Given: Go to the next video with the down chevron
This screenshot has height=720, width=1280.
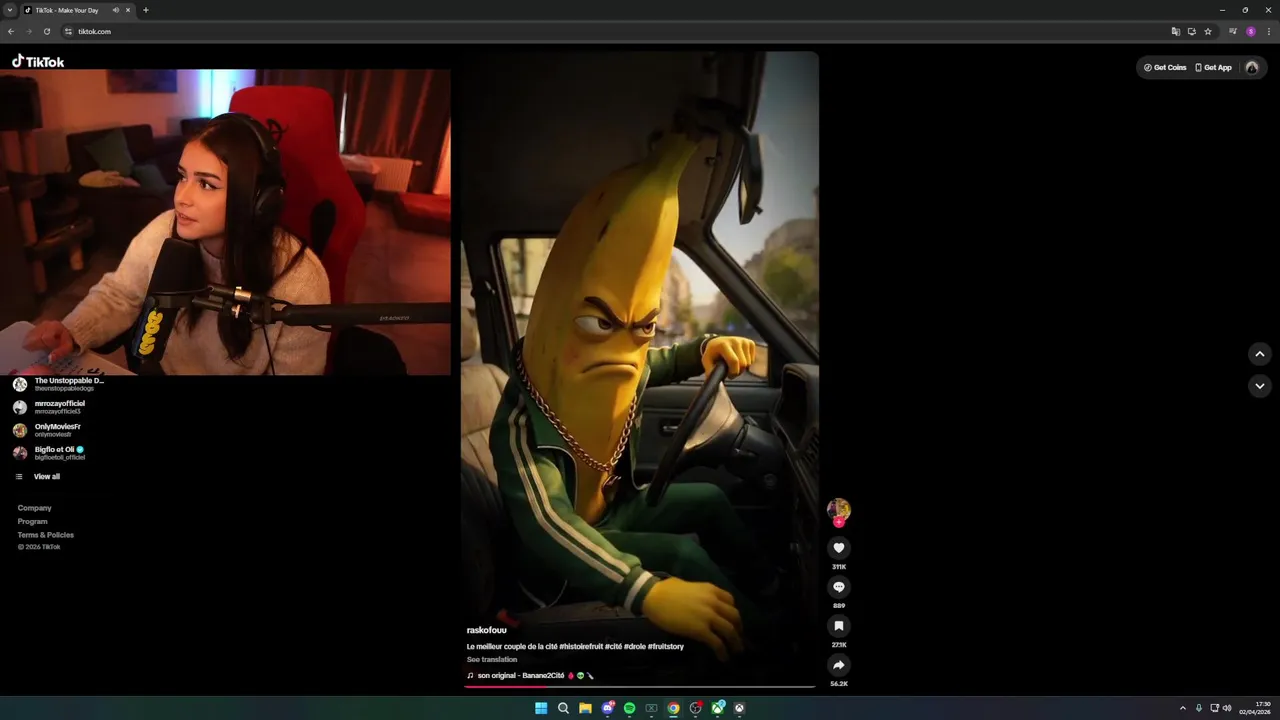Looking at the screenshot, I should 1260,386.
